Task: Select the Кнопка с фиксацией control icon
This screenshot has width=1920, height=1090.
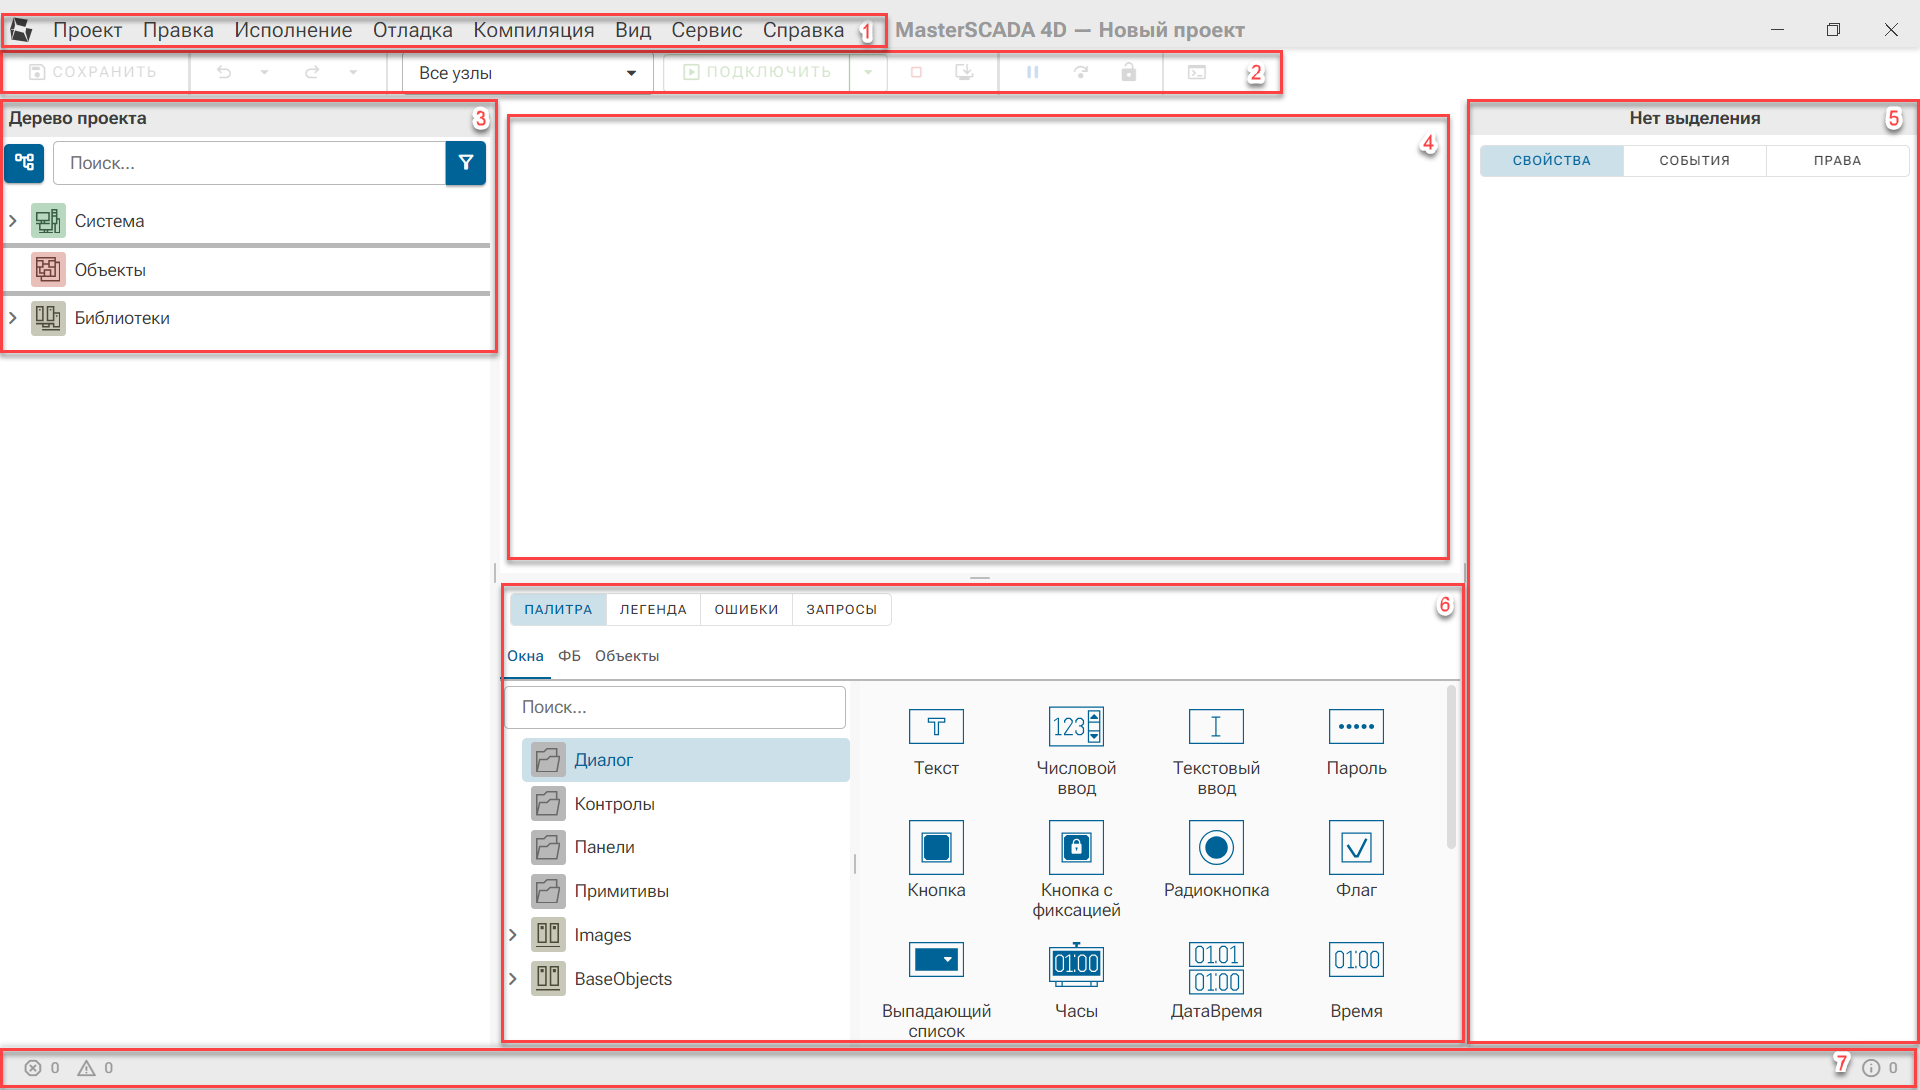Action: coord(1076,848)
